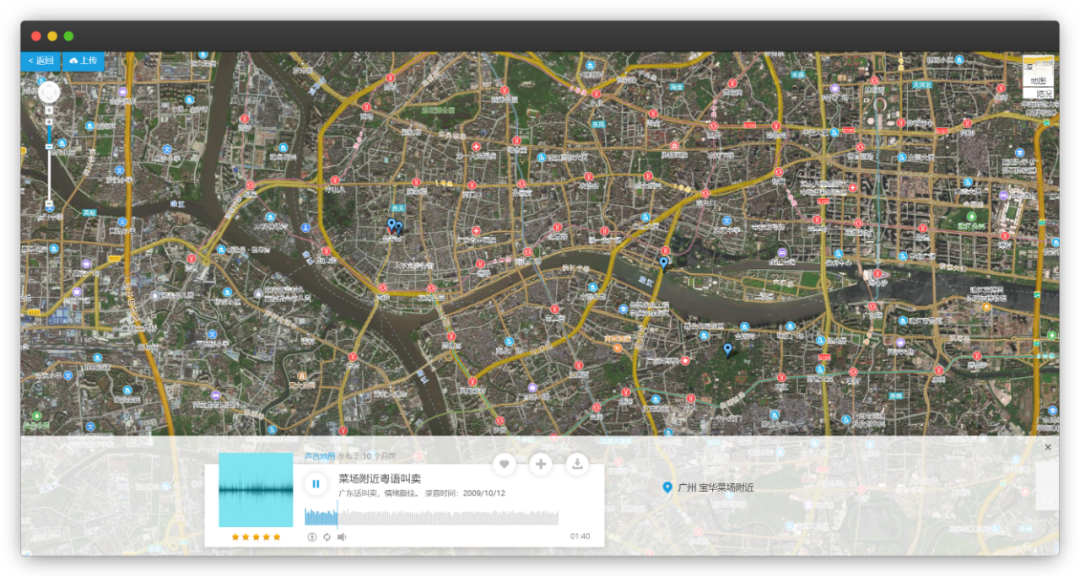1080x576 pixels.
Task: Click the heart icon to favorite the recording
Action: click(505, 464)
